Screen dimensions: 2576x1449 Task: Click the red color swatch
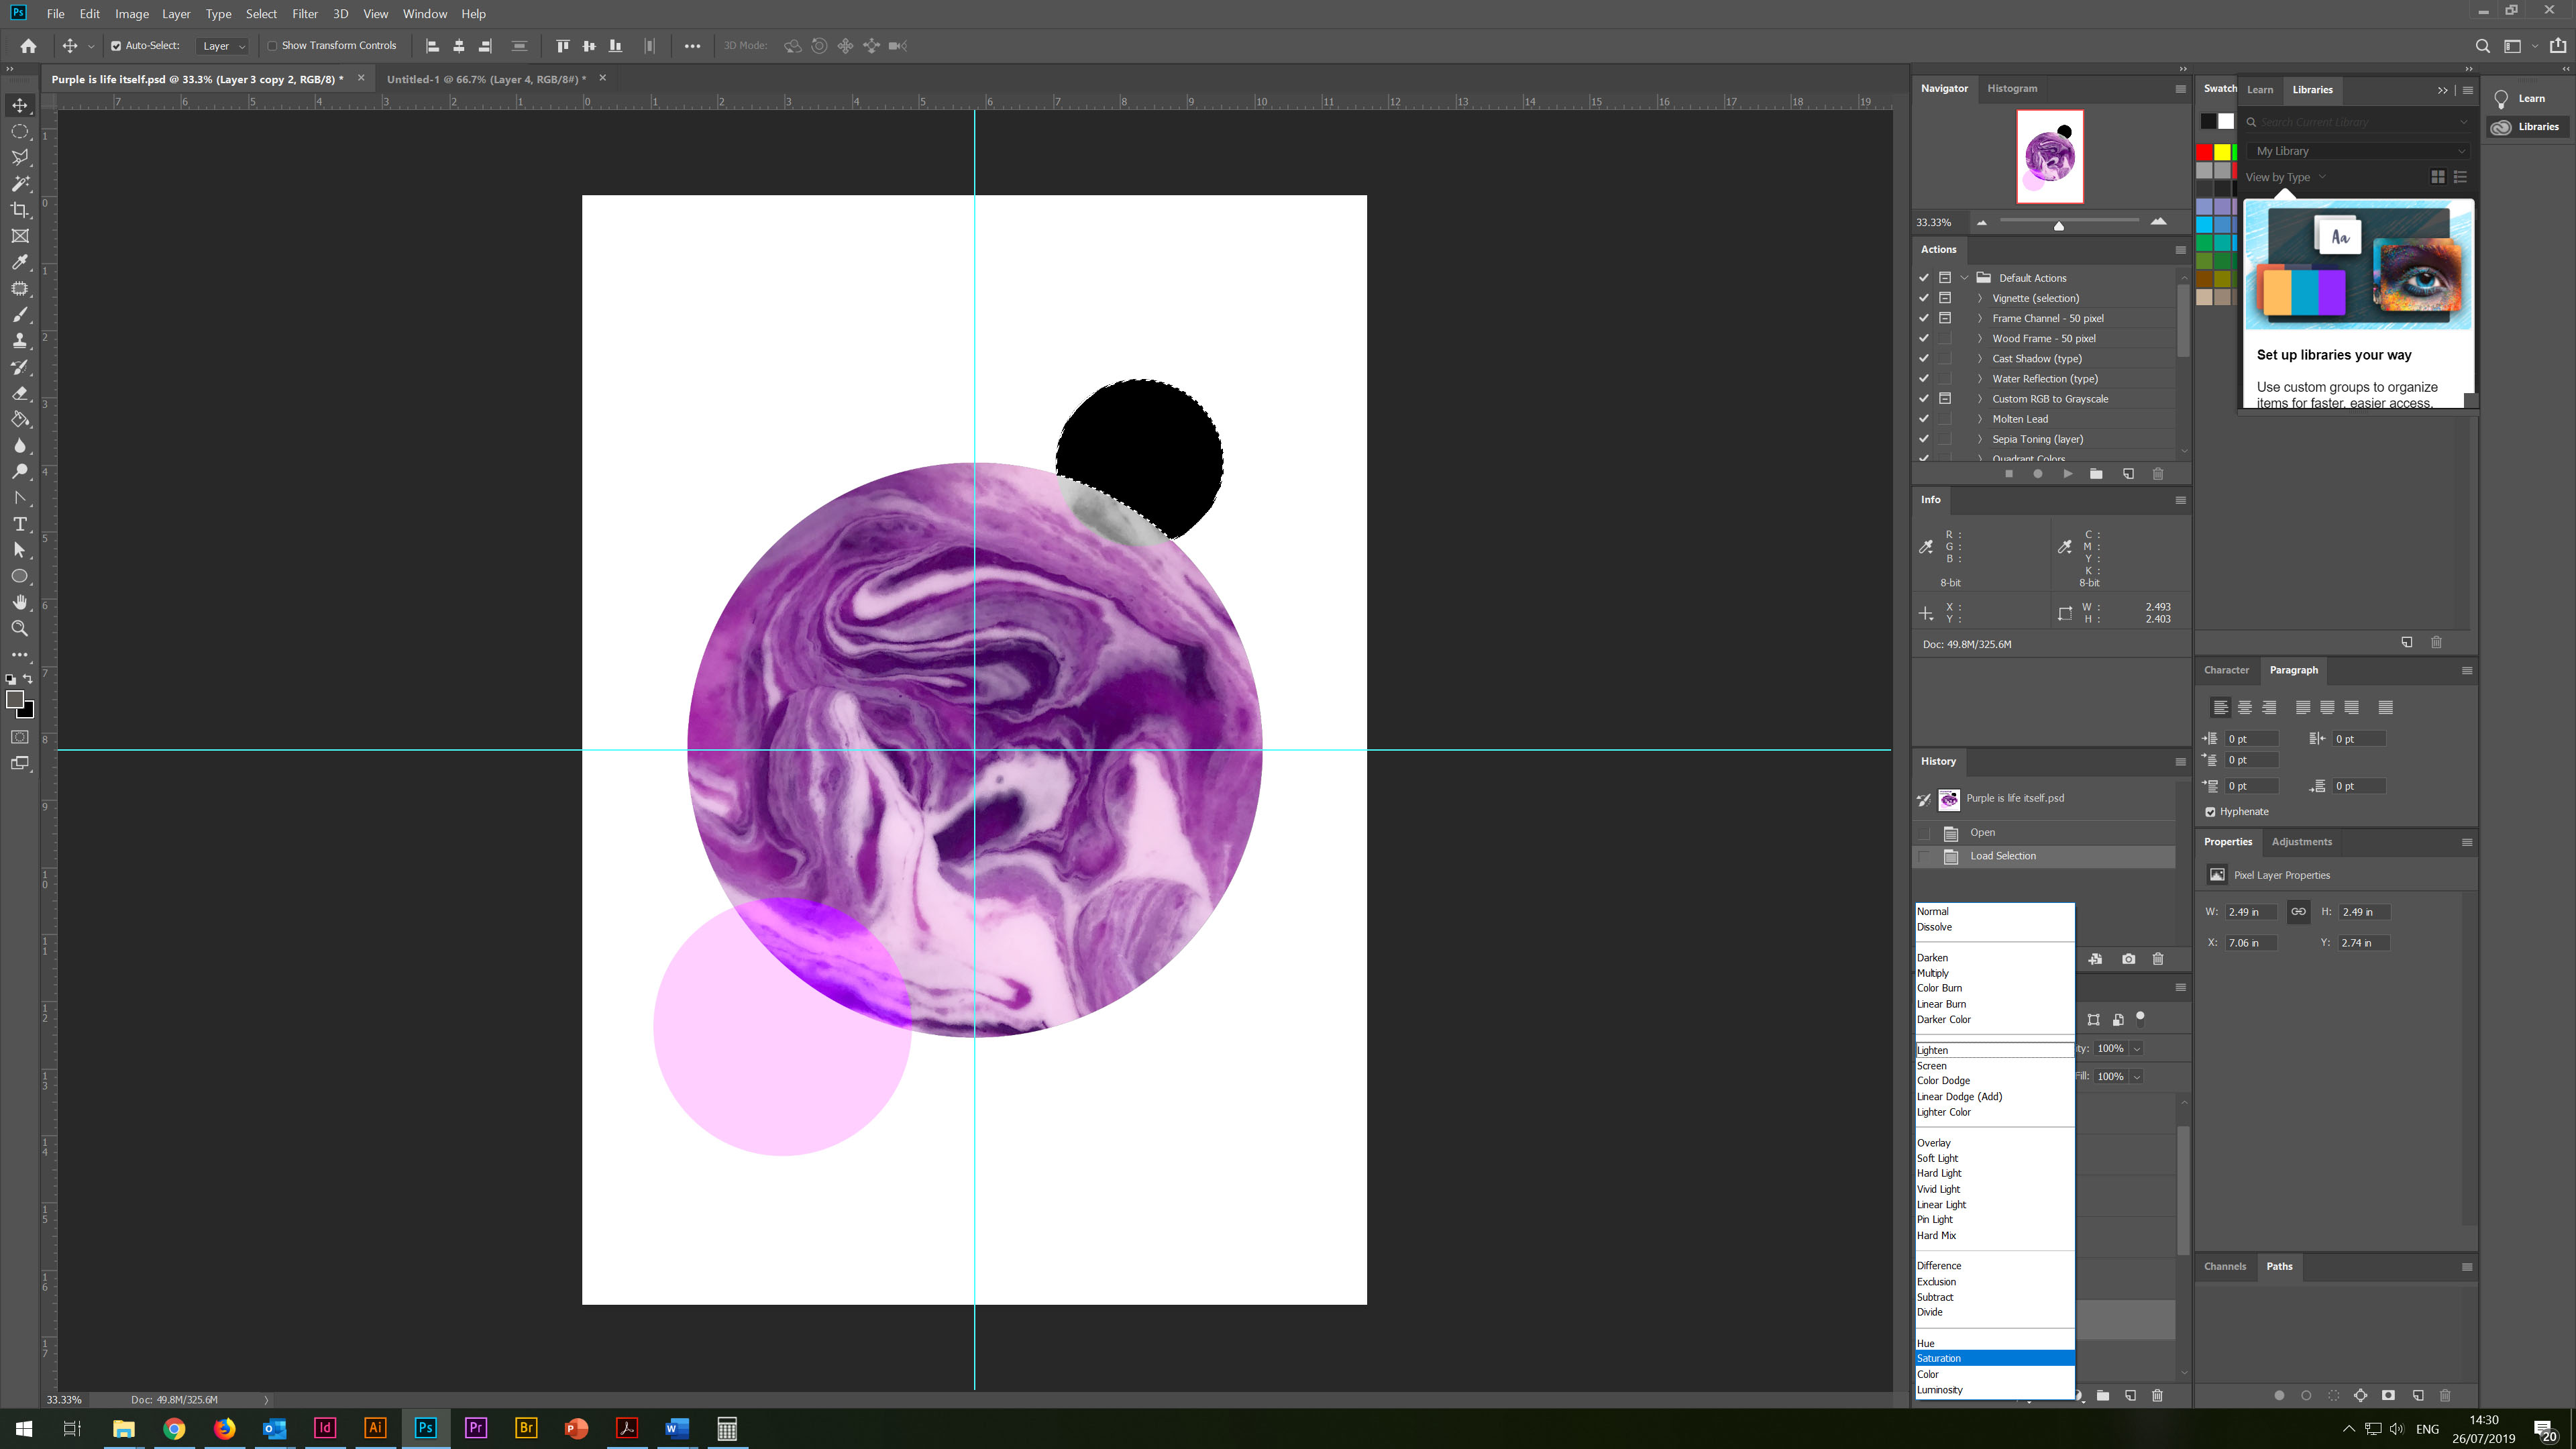(2204, 152)
